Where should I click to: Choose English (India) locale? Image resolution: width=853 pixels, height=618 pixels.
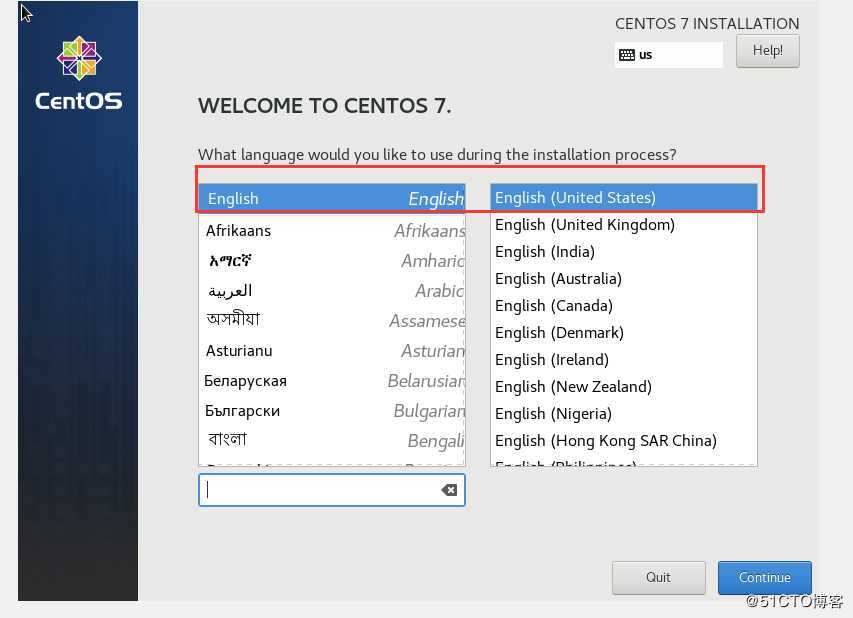(623, 252)
